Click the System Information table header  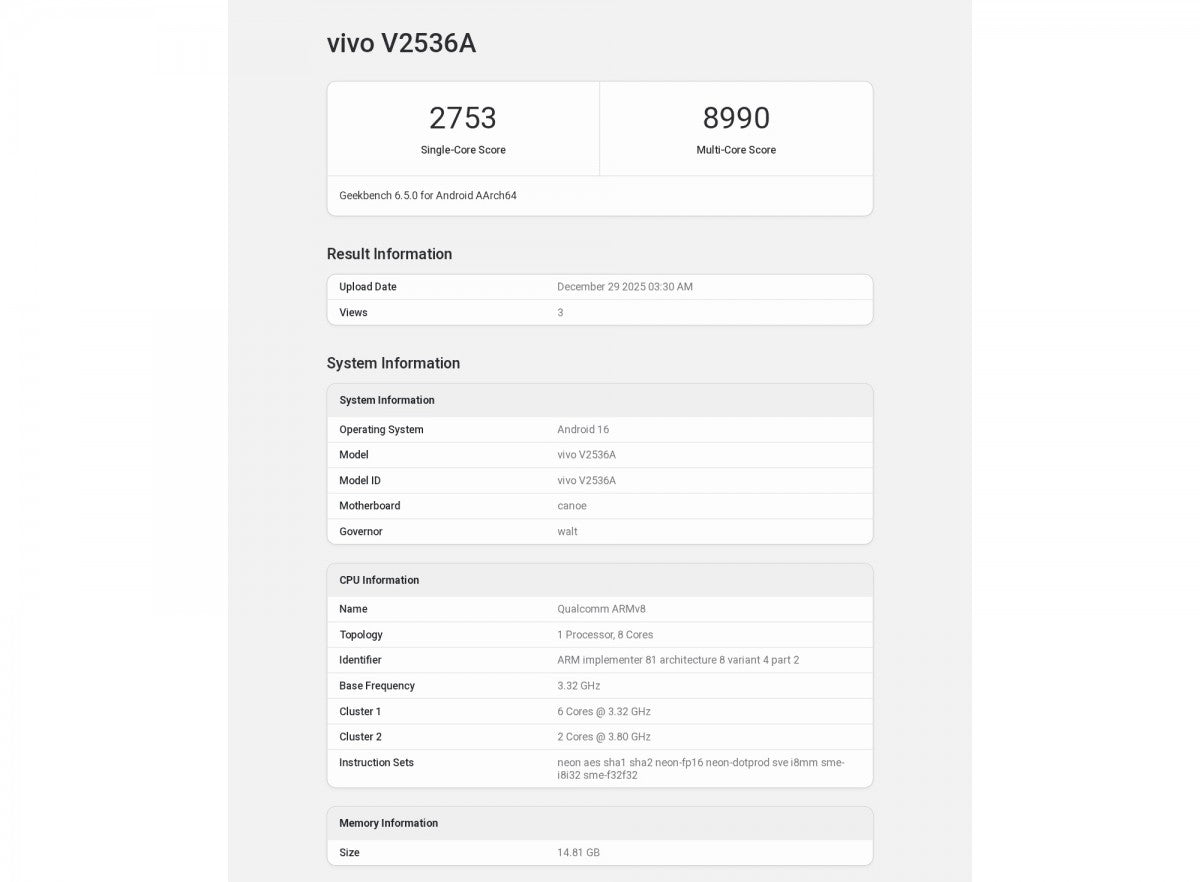(x=600, y=400)
